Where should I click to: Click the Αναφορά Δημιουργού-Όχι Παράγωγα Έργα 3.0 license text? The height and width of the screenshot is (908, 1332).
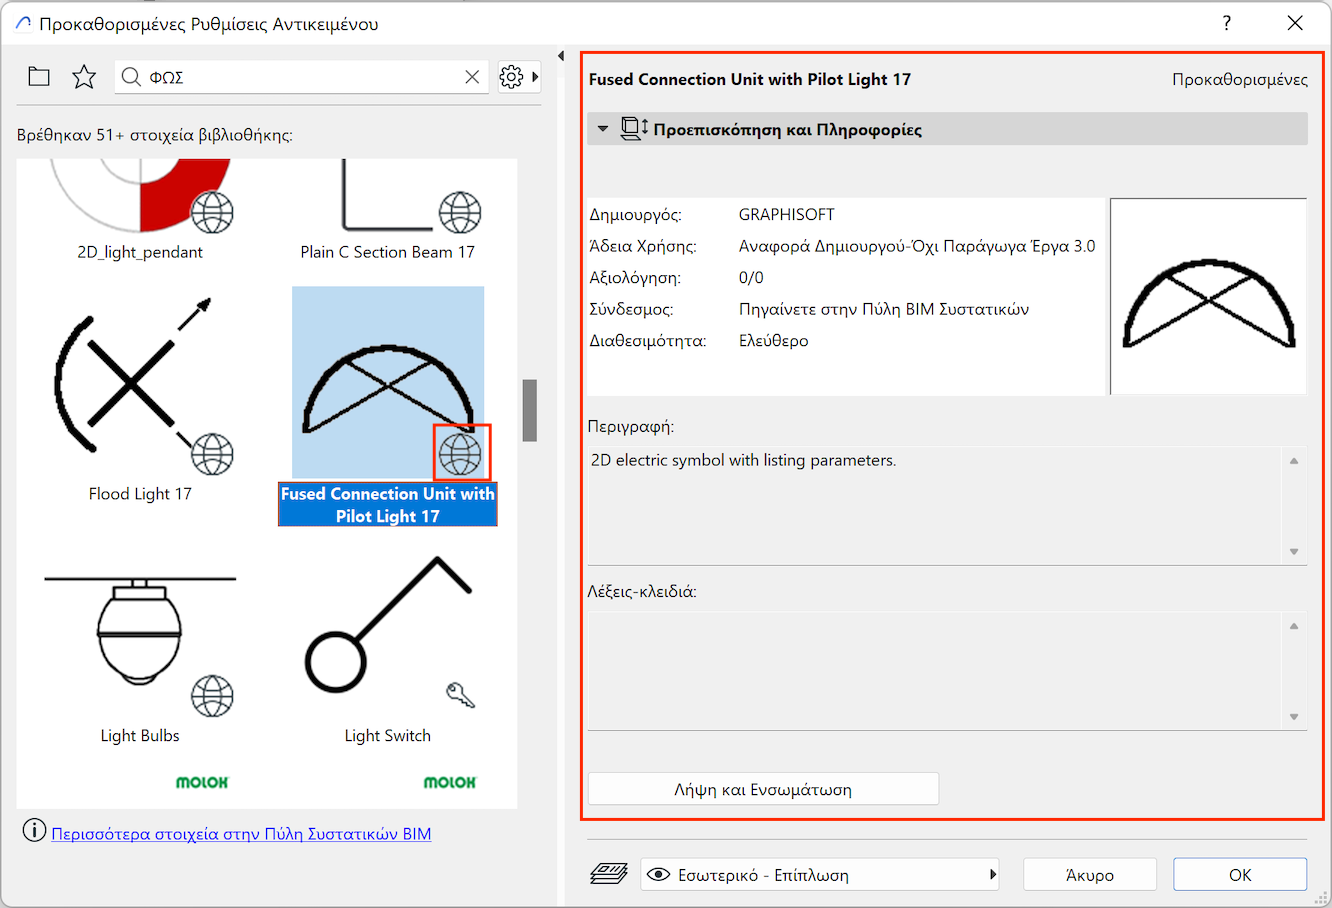click(x=917, y=246)
